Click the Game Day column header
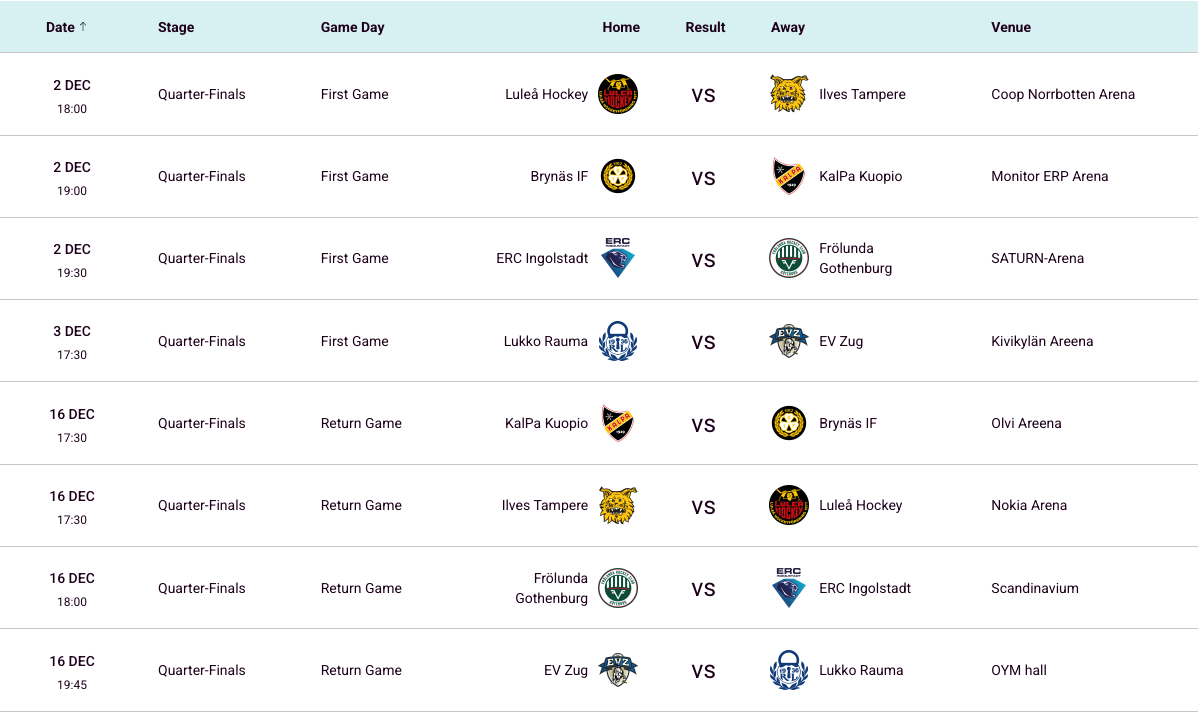The height and width of the screenshot is (712, 1198). [x=352, y=27]
